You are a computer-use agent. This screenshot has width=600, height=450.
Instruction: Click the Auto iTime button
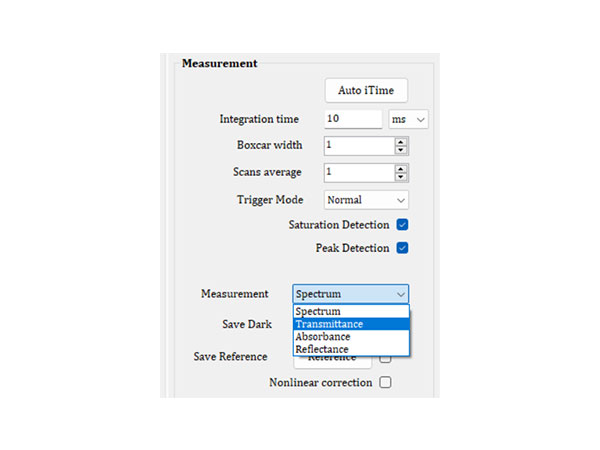coord(366,91)
